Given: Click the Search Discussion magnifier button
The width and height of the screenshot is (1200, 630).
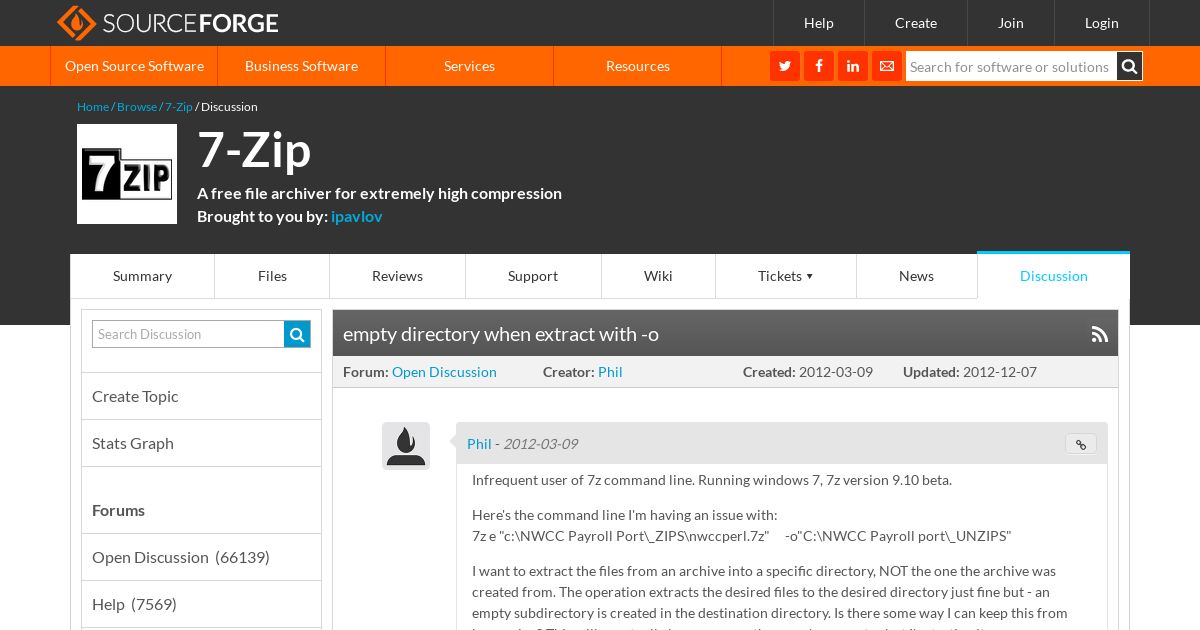Looking at the screenshot, I should [x=297, y=334].
